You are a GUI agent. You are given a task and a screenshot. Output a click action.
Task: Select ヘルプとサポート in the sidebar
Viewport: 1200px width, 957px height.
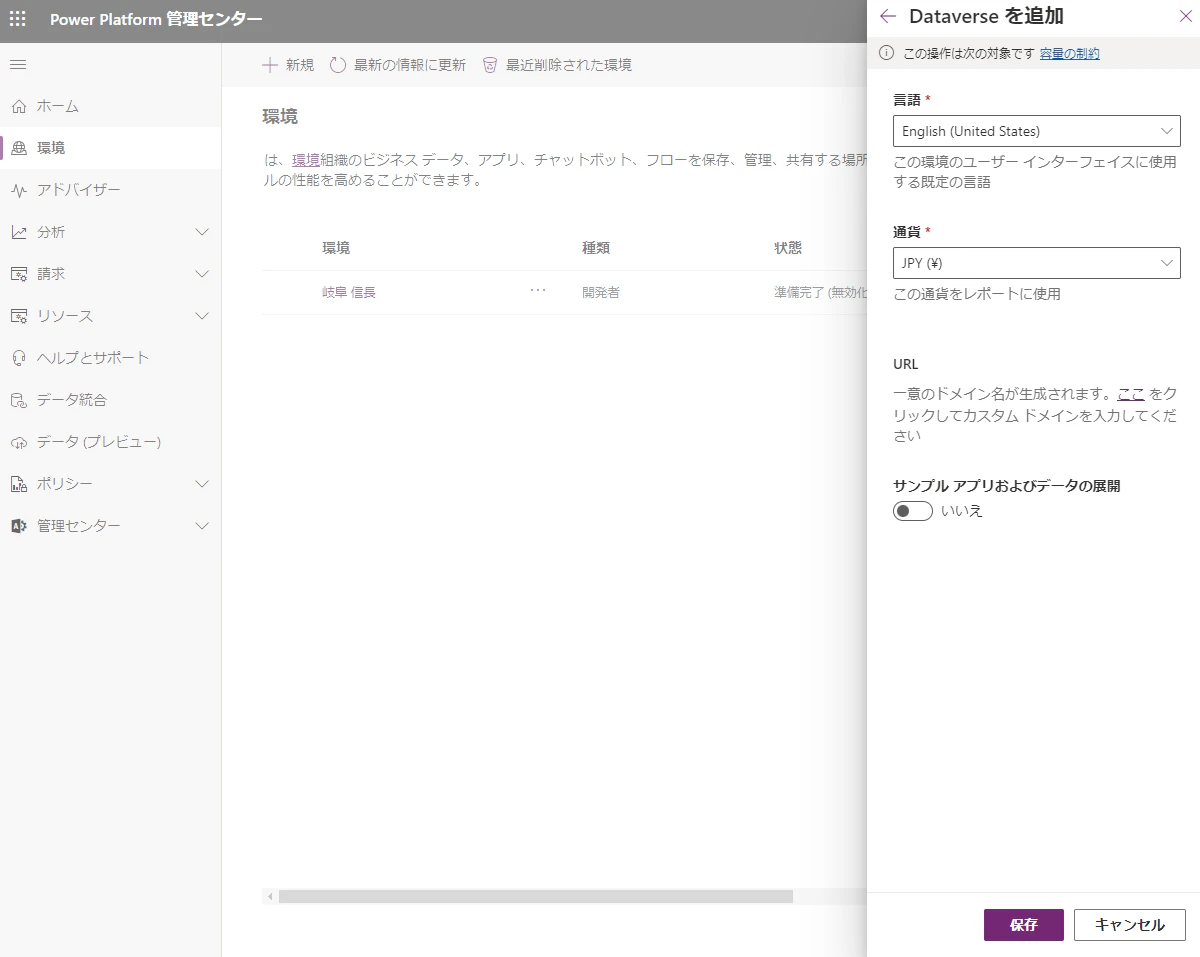[110, 358]
